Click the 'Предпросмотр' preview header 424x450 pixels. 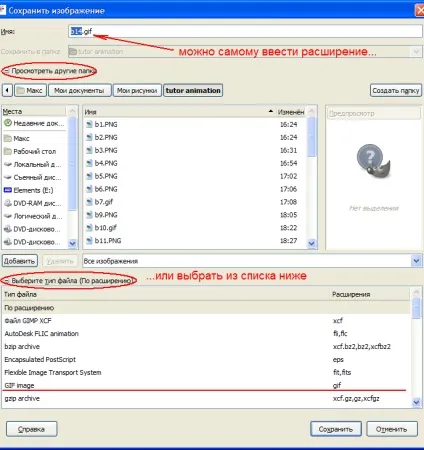[374, 113]
